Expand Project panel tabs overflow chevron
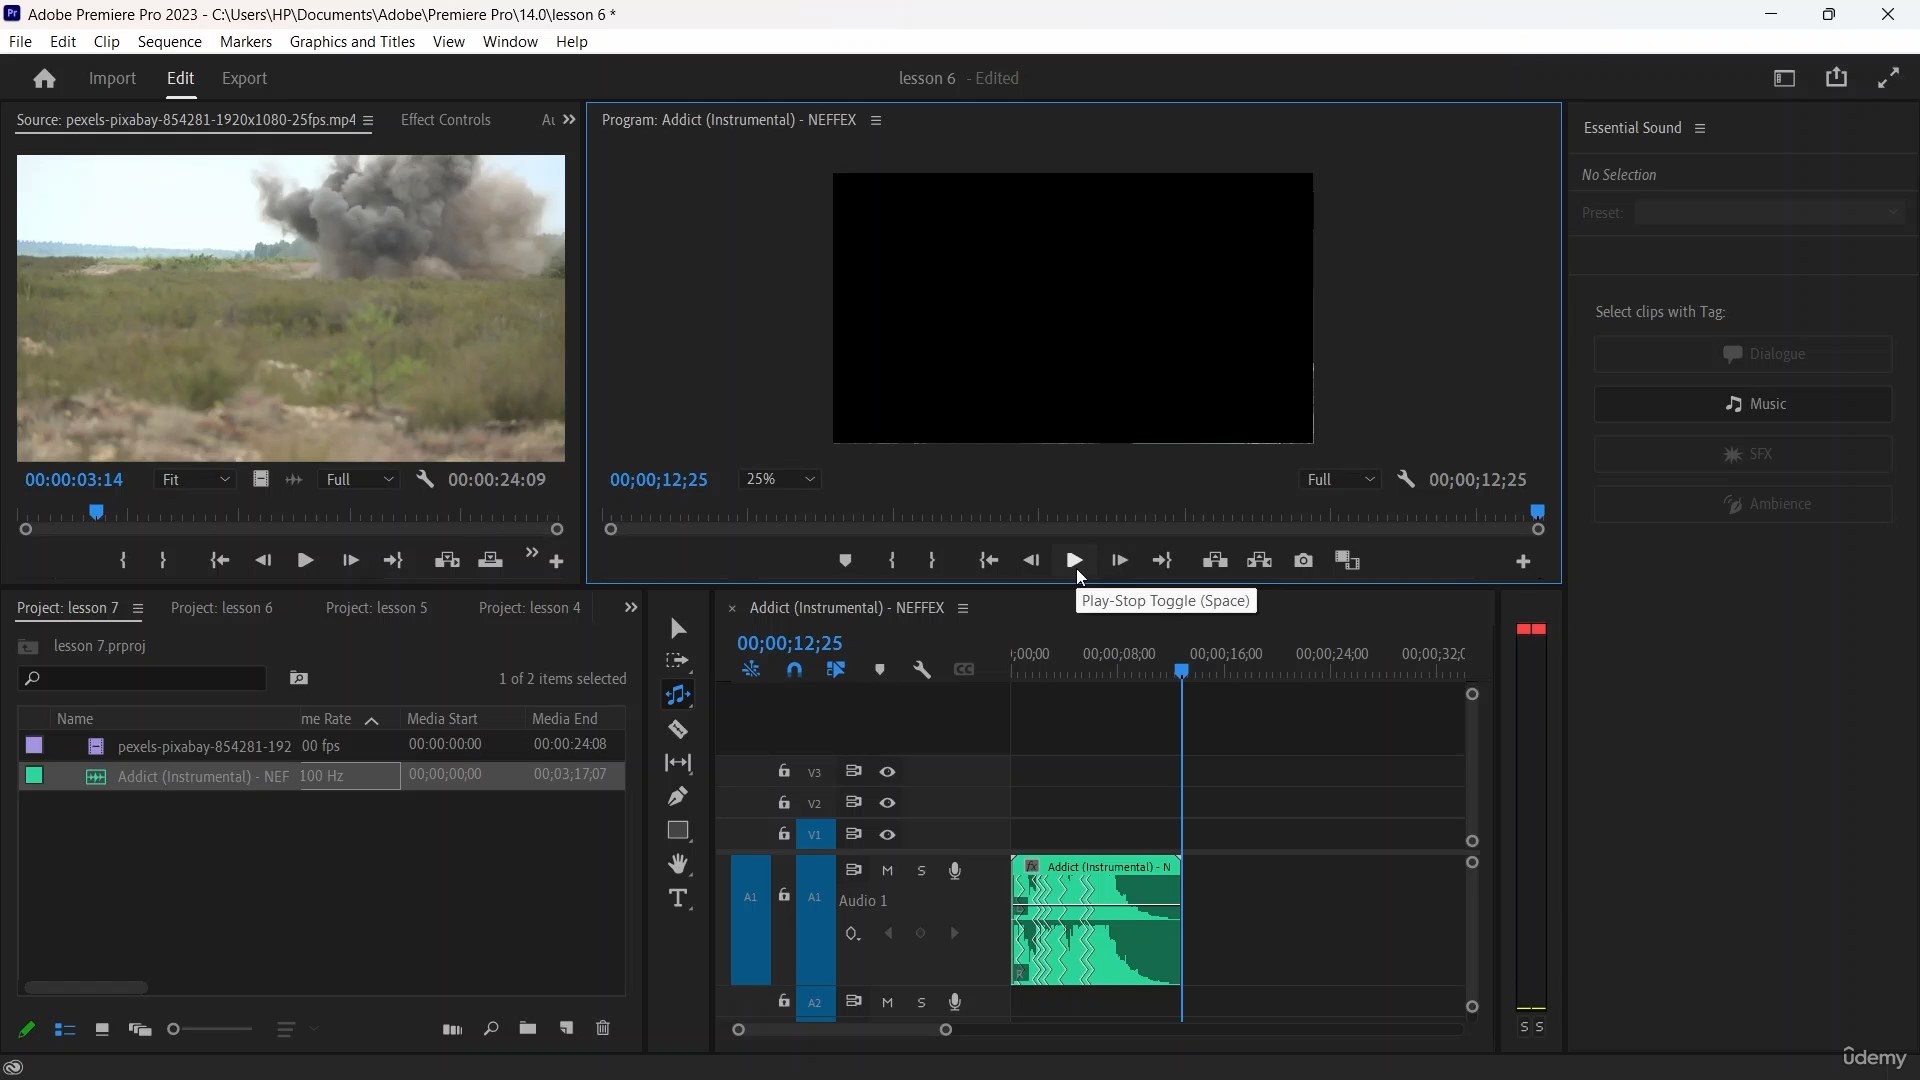1920x1080 pixels. pyautogui.click(x=630, y=608)
